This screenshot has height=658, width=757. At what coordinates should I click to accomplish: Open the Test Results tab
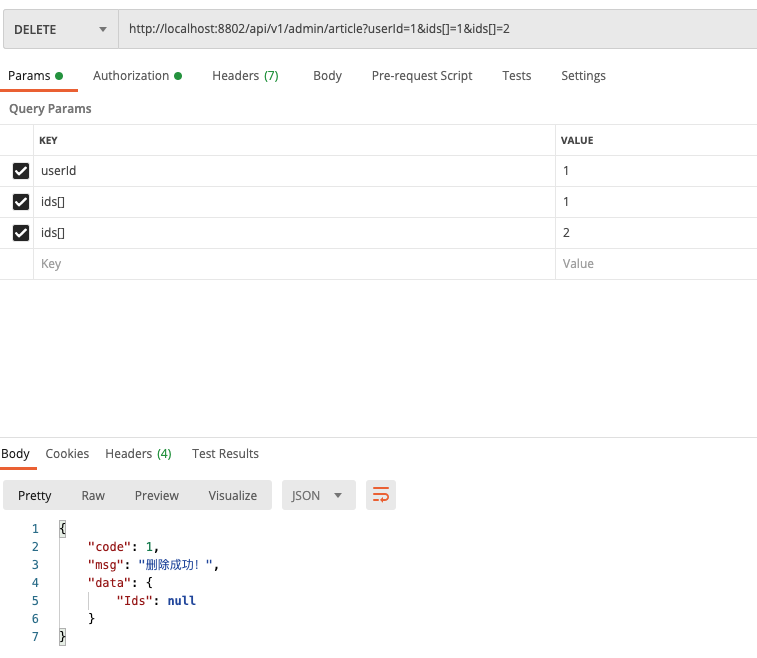(x=225, y=454)
